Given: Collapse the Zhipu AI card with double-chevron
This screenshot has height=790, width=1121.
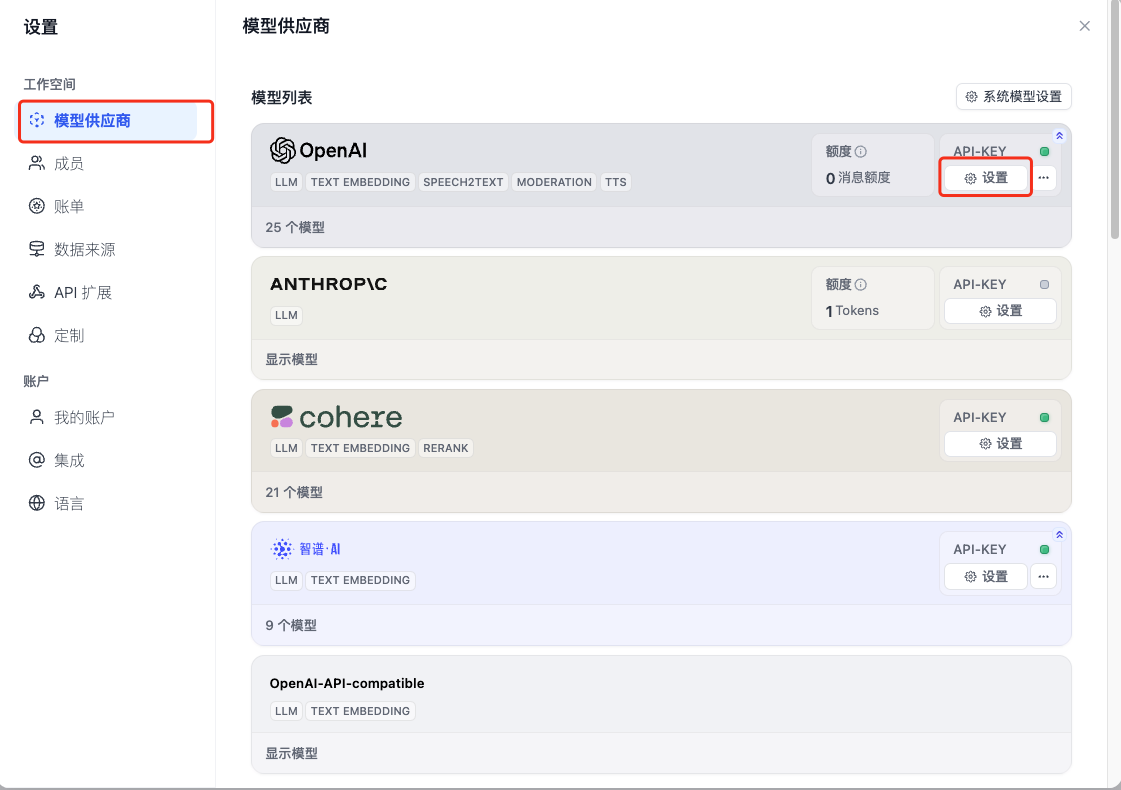Looking at the screenshot, I should coord(1059,535).
